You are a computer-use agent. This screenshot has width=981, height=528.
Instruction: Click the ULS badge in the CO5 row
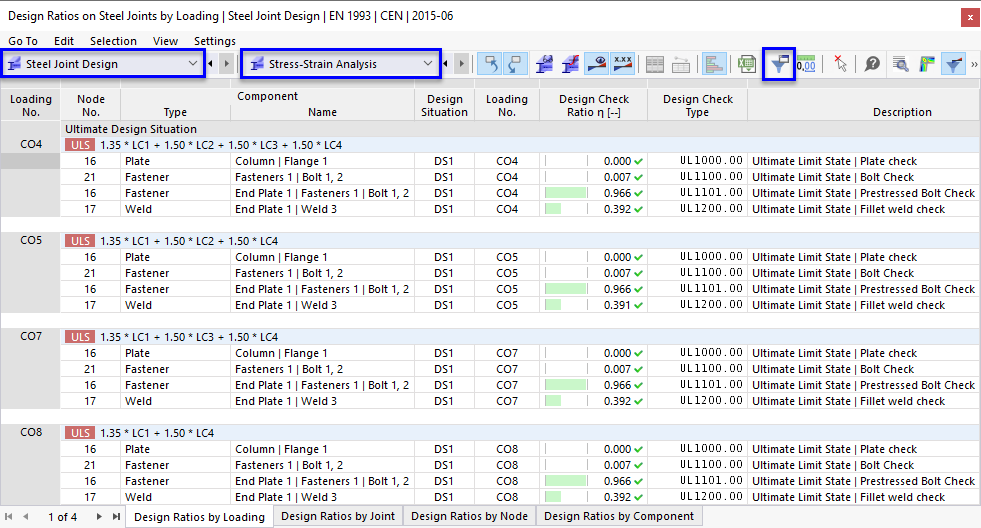point(80,241)
